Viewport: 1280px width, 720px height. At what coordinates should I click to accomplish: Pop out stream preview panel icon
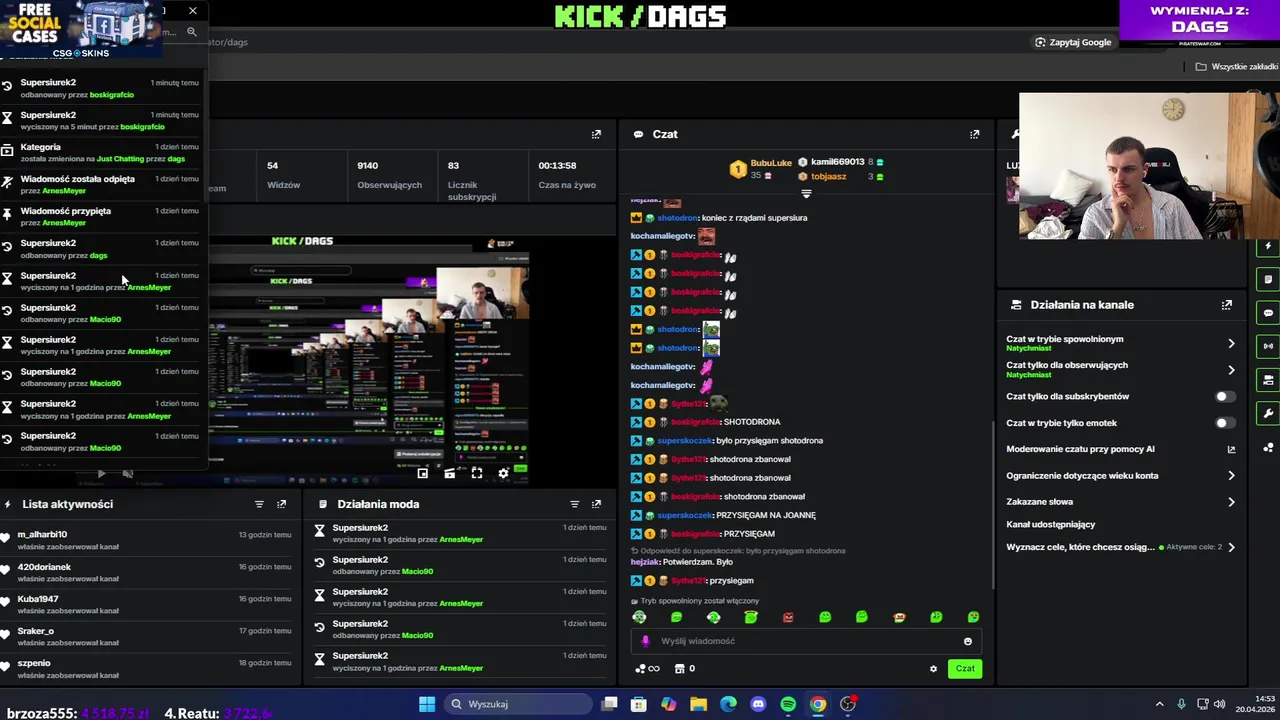pos(596,134)
